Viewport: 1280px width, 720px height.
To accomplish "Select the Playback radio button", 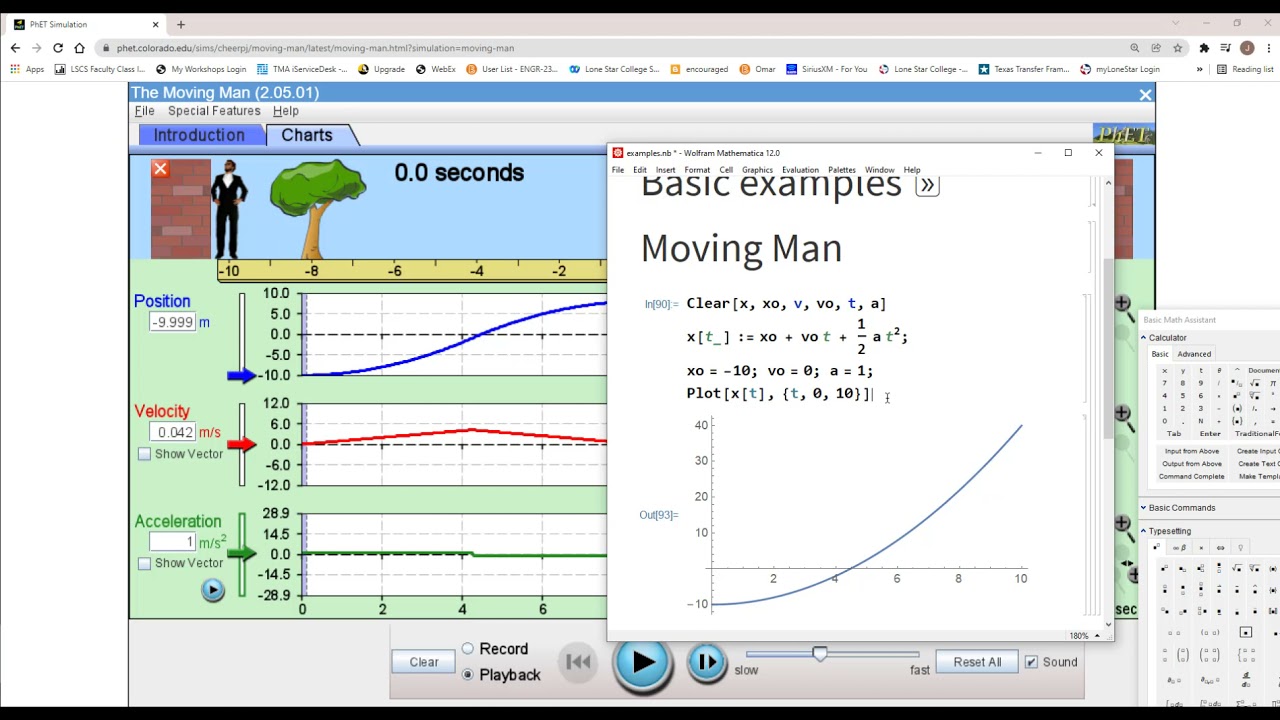I will 468,675.
